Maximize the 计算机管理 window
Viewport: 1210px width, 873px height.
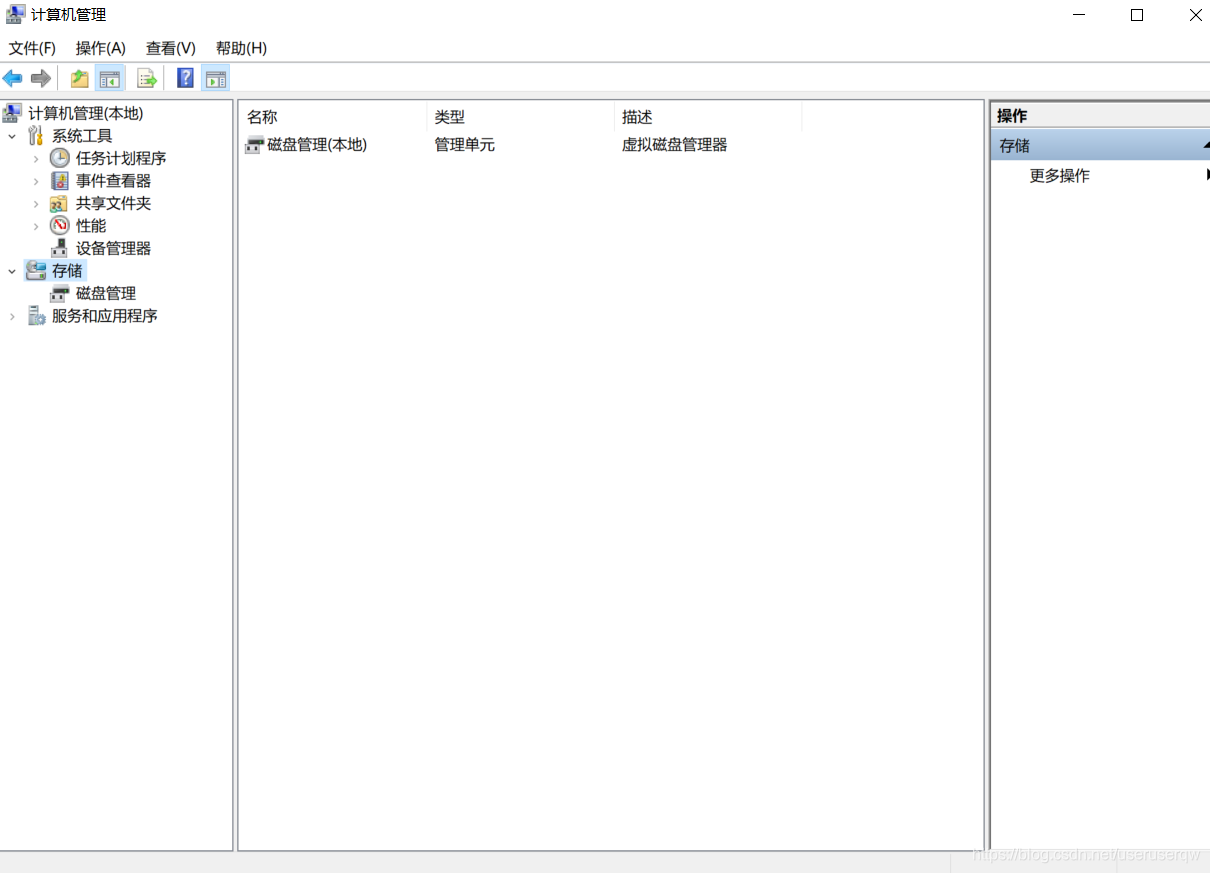click(x=1137, y=15)
